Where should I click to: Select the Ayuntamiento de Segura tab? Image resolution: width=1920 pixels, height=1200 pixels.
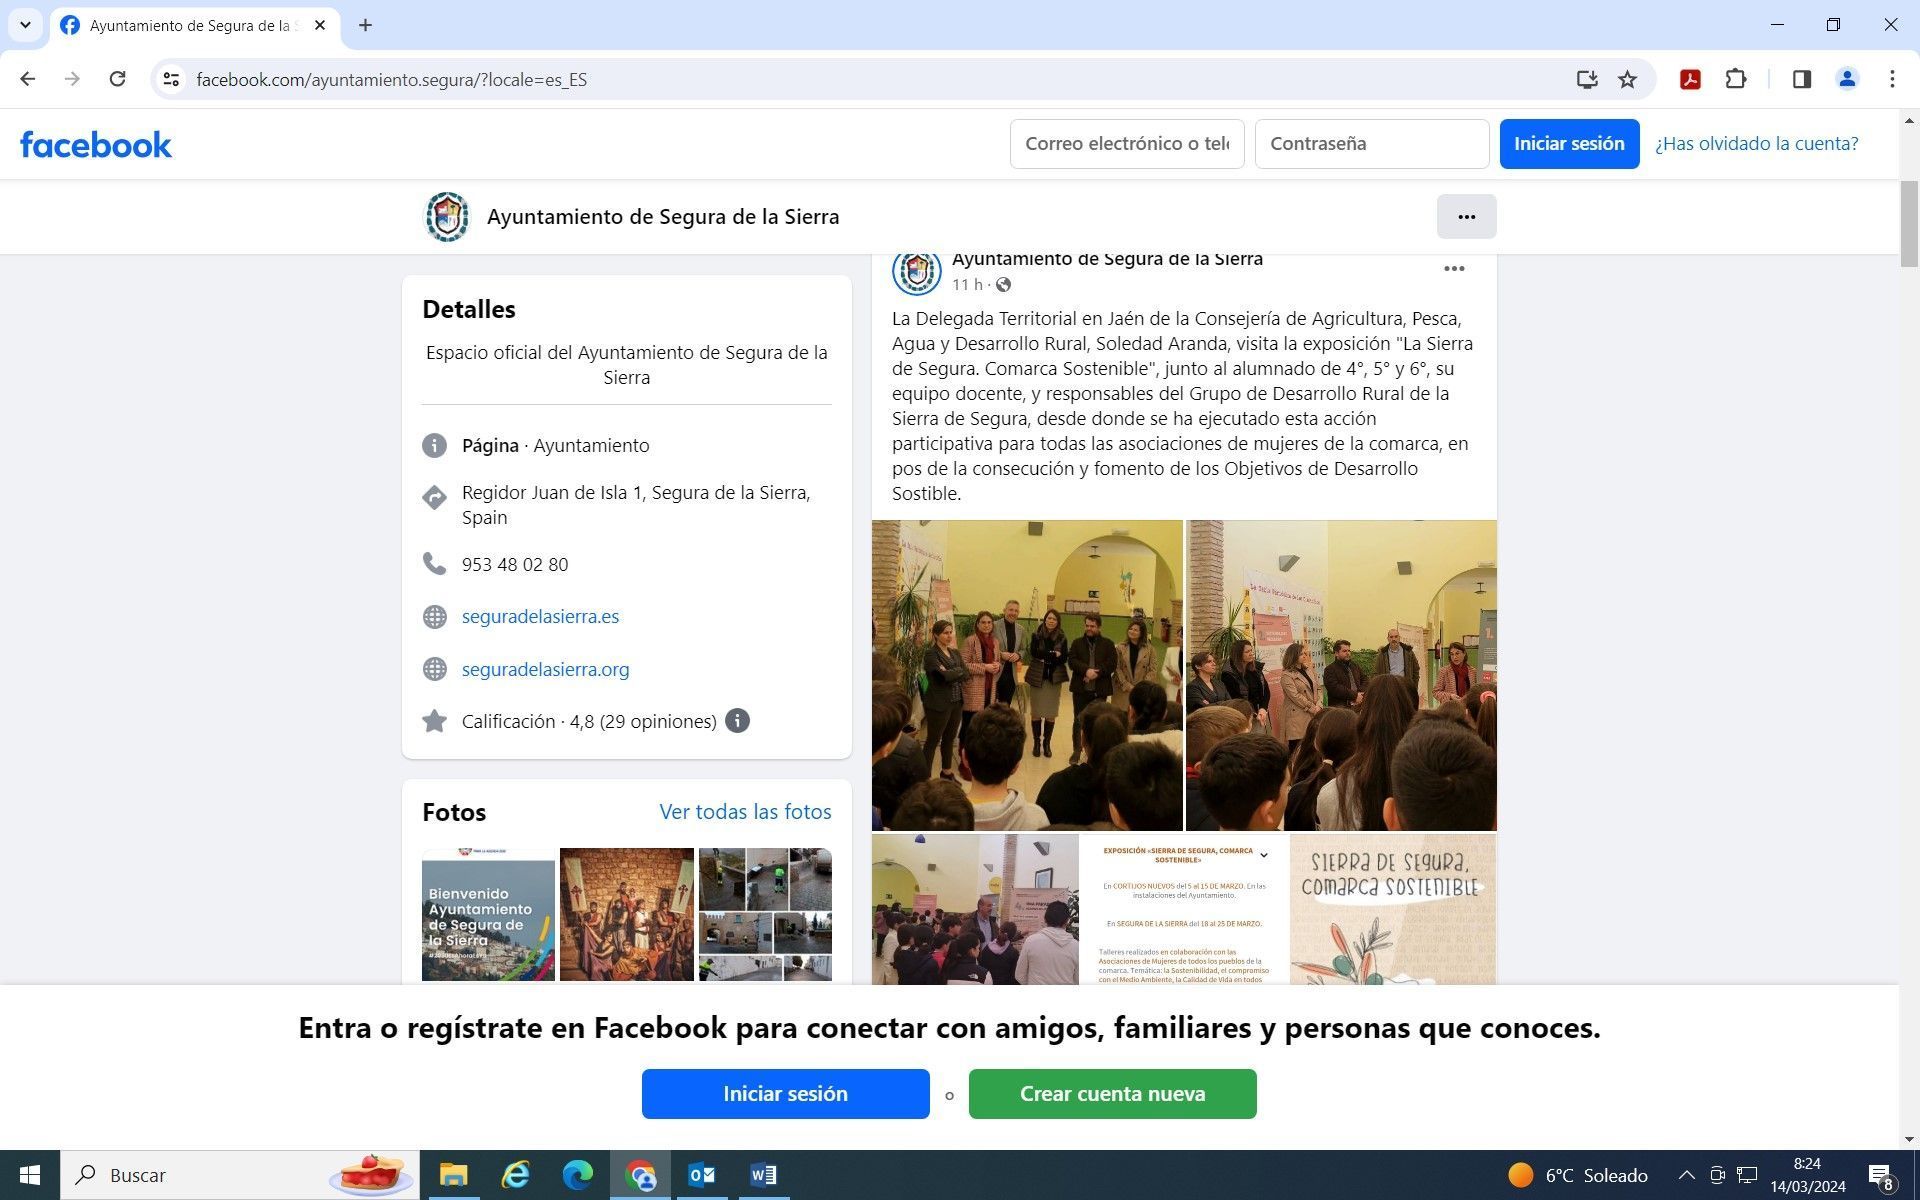[194, 26]
